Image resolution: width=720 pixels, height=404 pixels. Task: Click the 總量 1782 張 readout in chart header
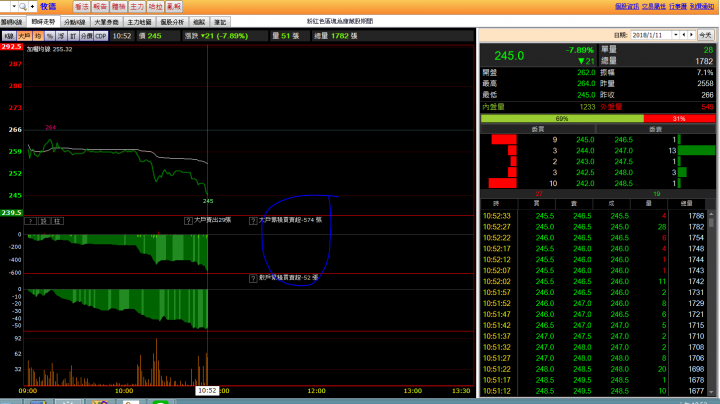(x=336, y=36)
